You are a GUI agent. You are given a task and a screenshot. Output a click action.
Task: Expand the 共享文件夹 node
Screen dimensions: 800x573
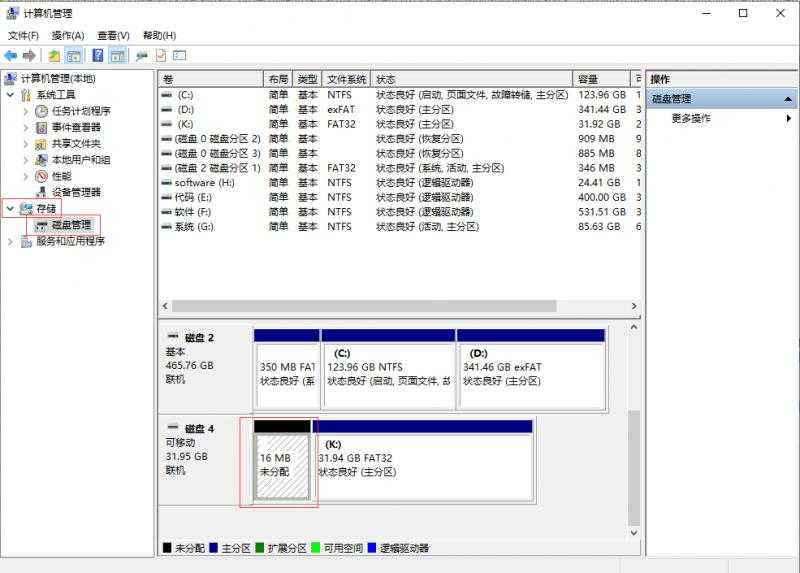click(x=26, y=144)
